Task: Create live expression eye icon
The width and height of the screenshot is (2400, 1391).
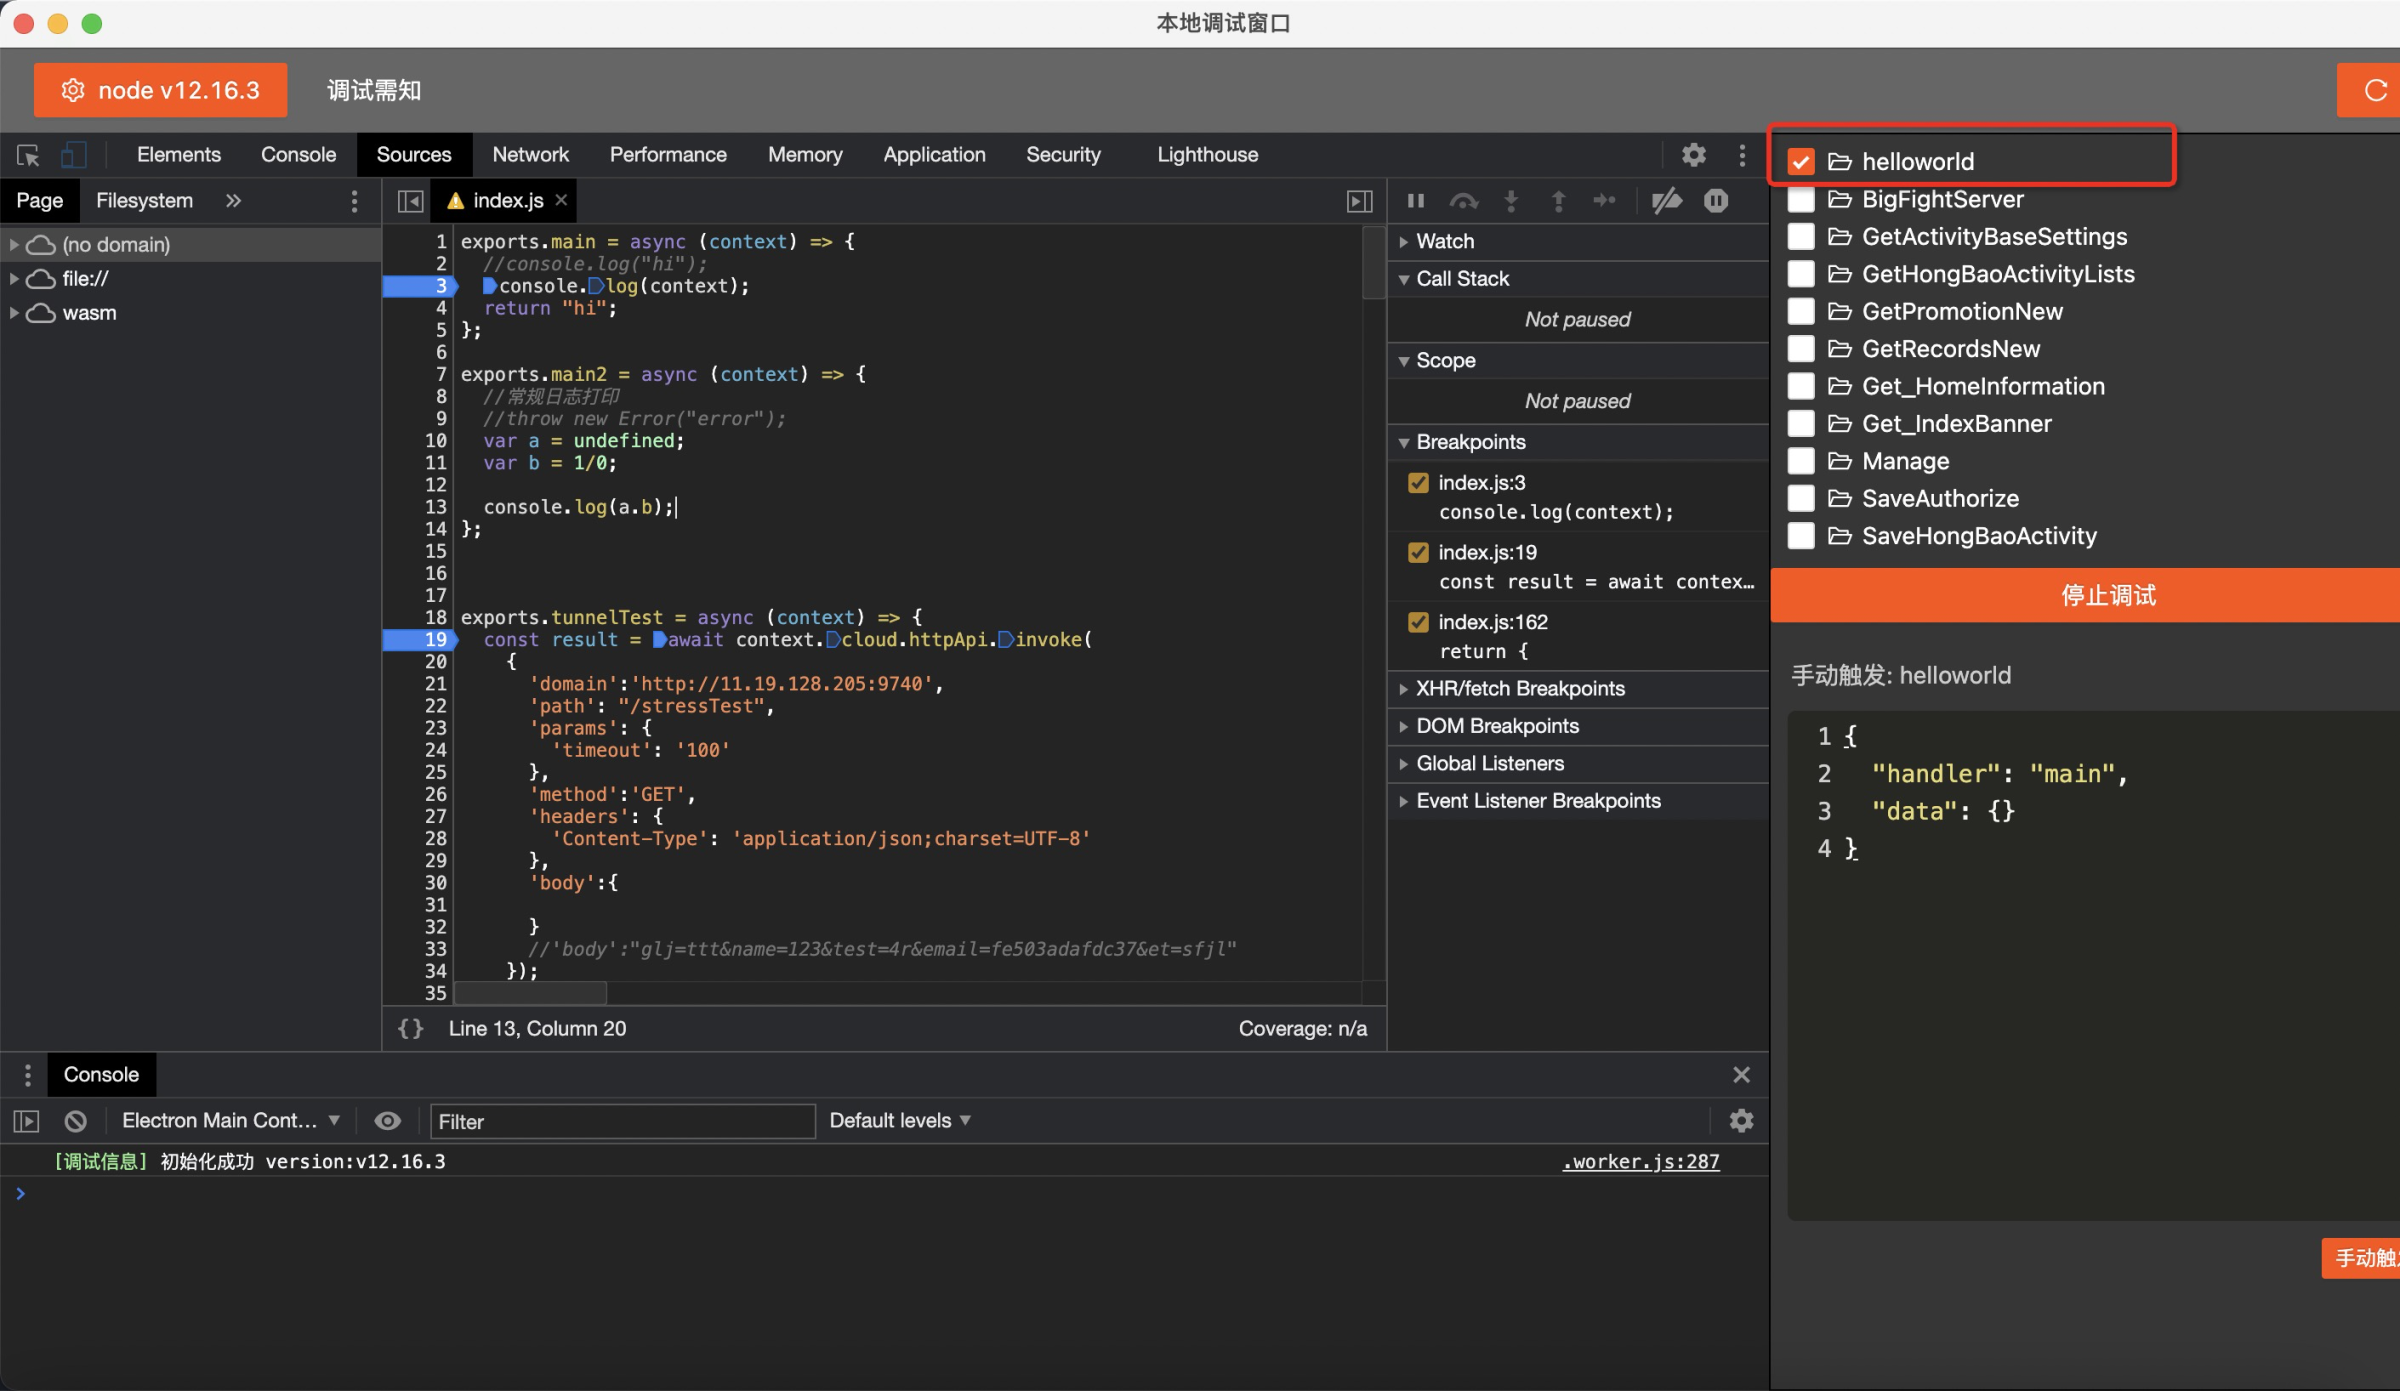Action: [x=387, y=1121]
